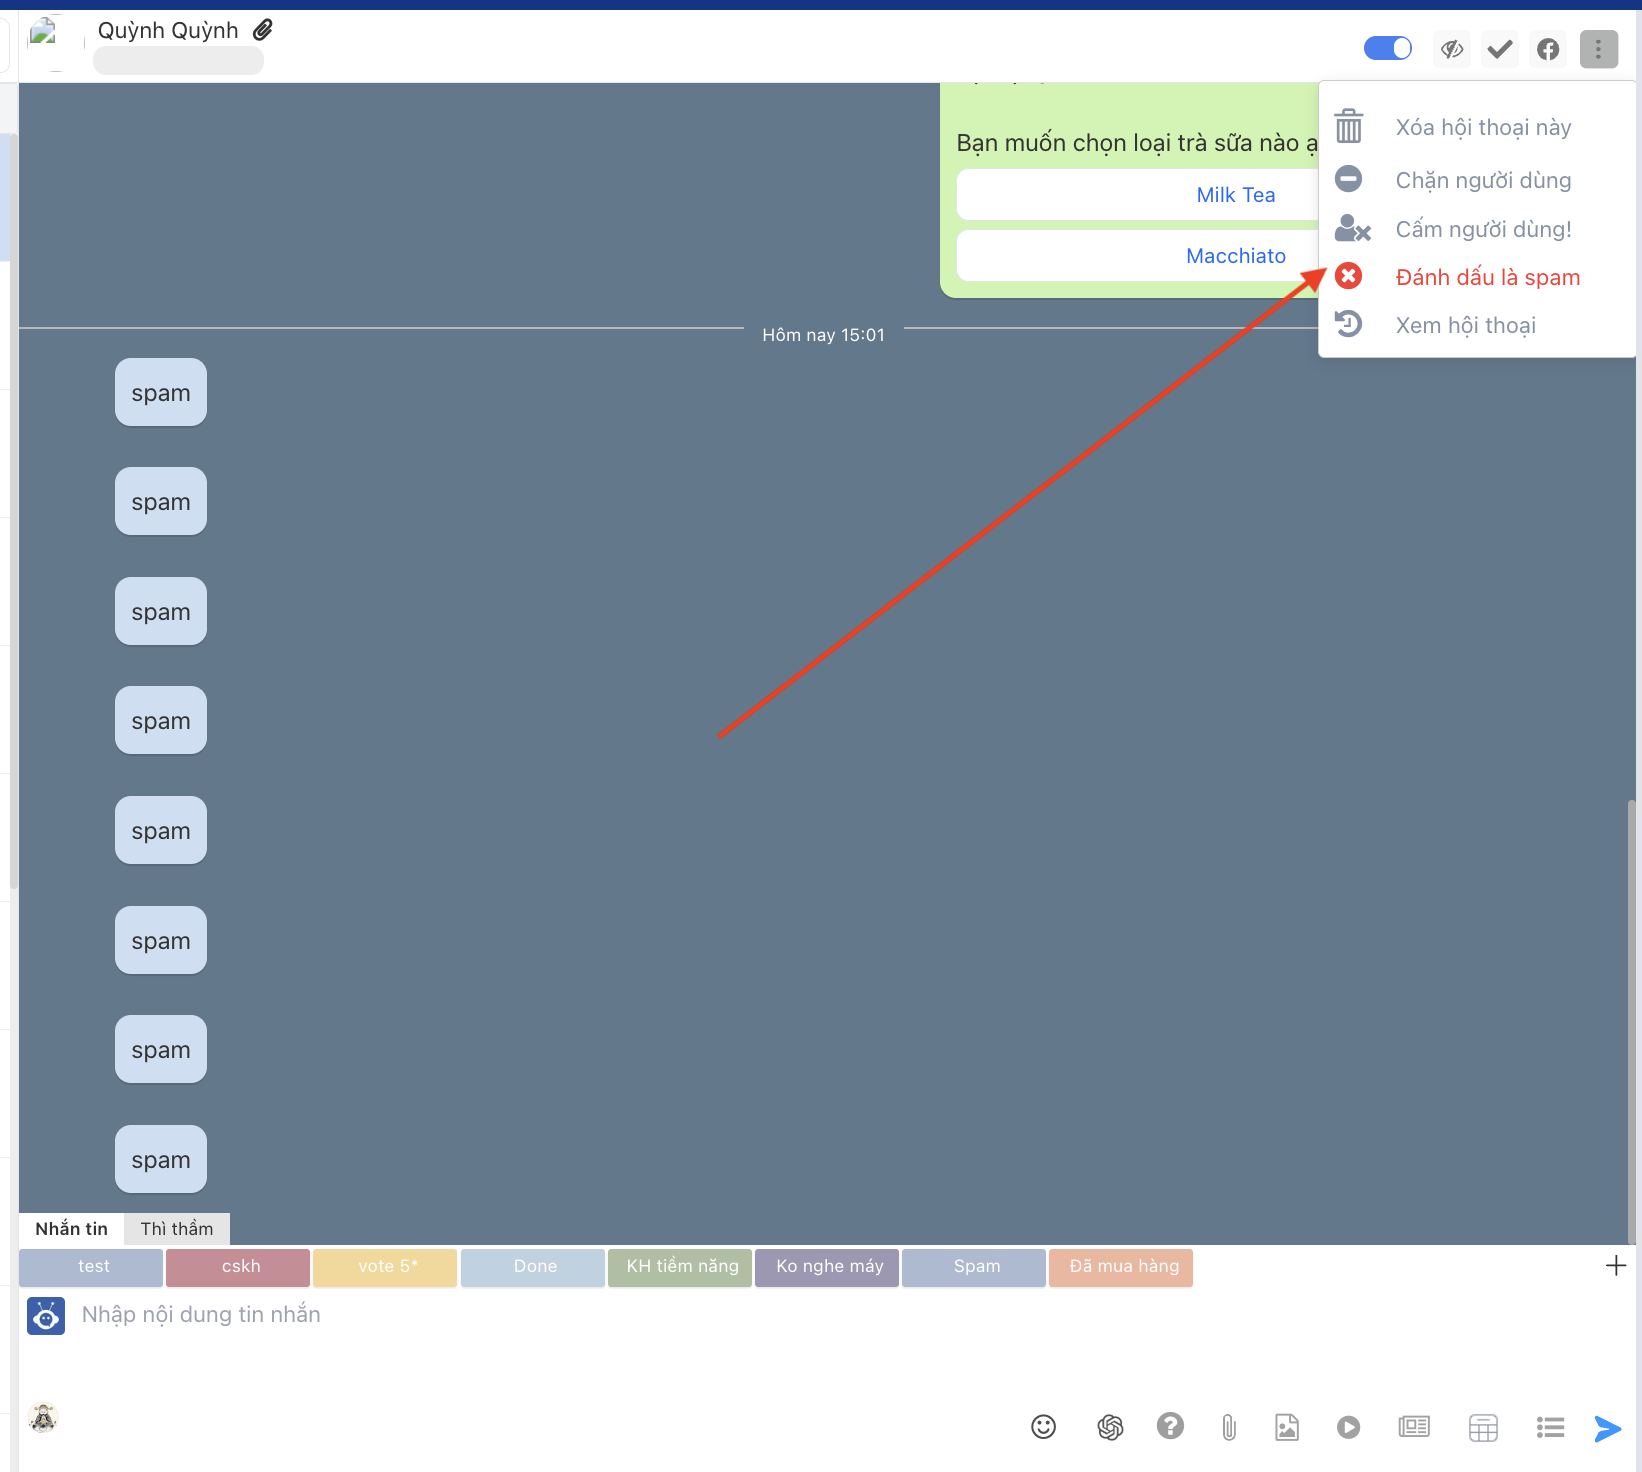Select "Đánh dấu là spam" menu option

click(1487, 277)
